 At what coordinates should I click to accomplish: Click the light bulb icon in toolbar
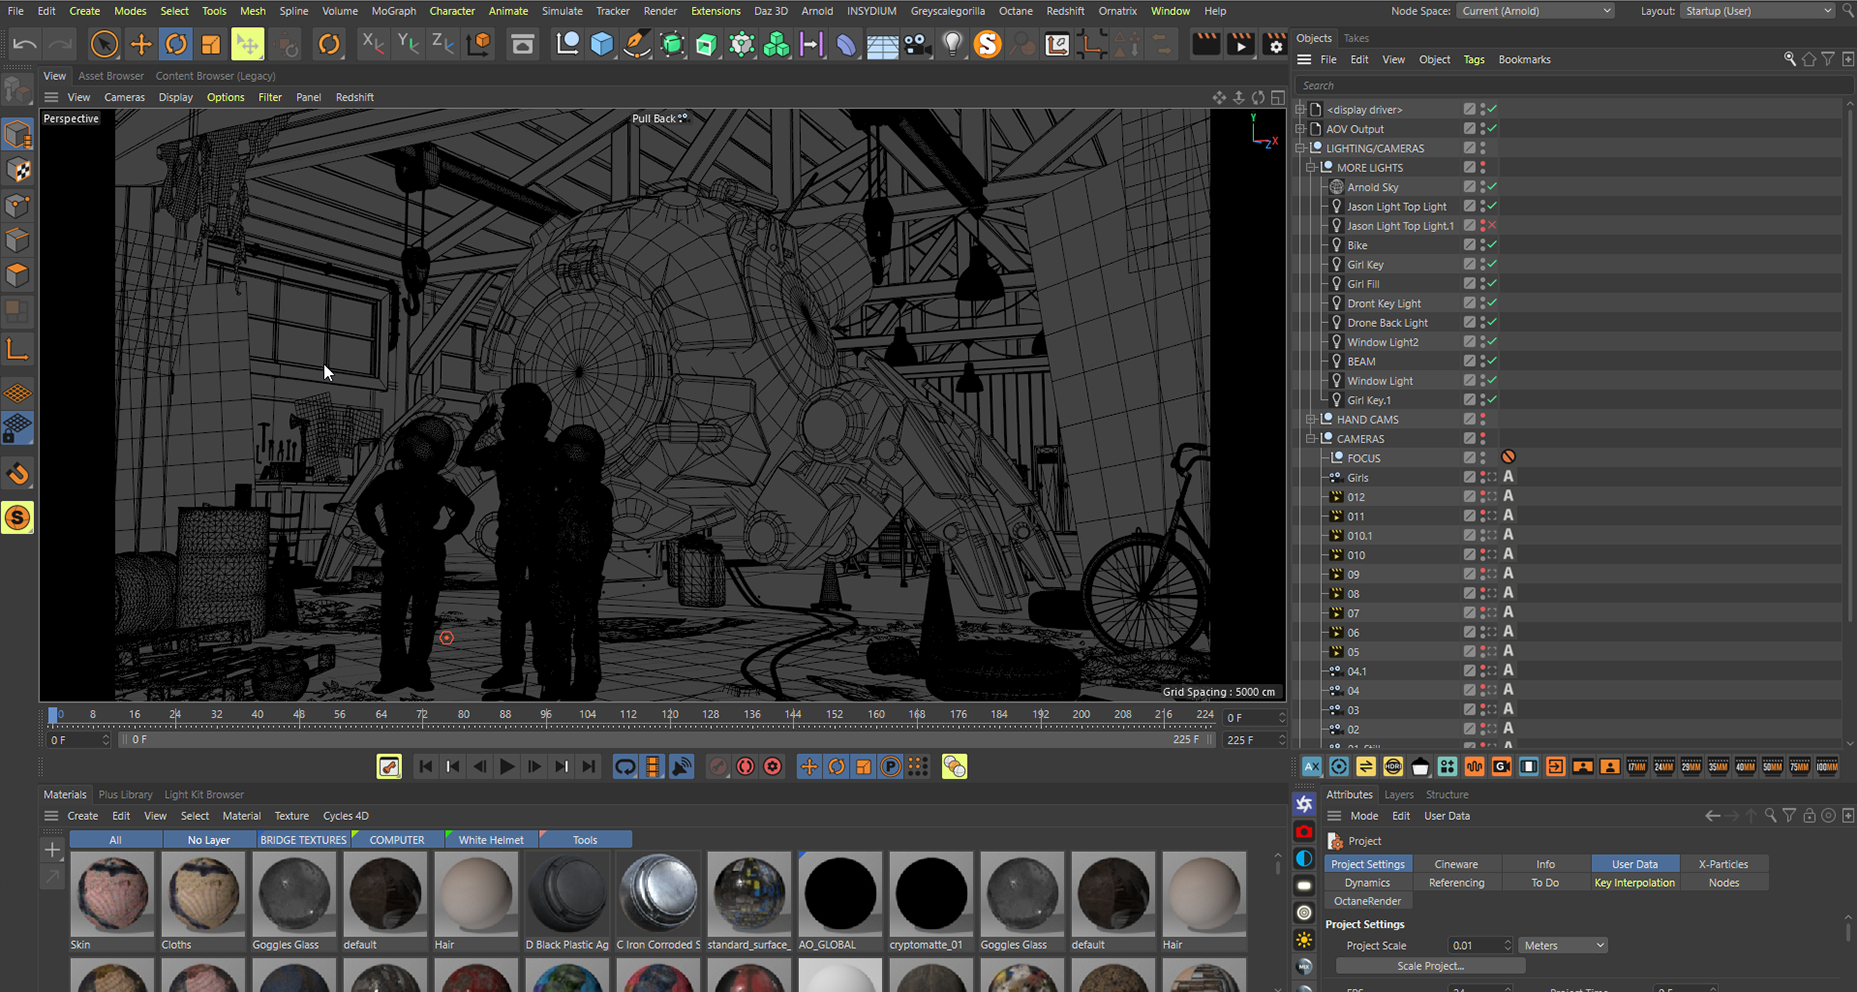(952, 44)
